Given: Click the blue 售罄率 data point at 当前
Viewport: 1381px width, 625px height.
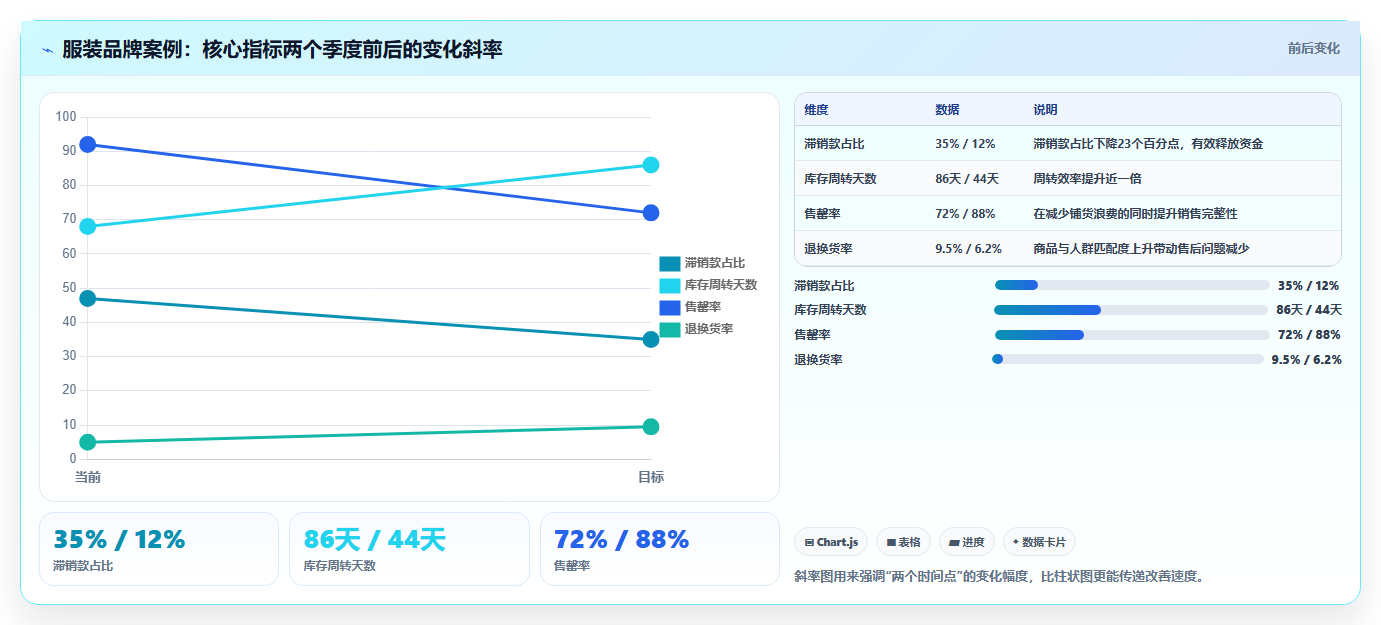Looking at the screenshot, I should click(88, 144).
